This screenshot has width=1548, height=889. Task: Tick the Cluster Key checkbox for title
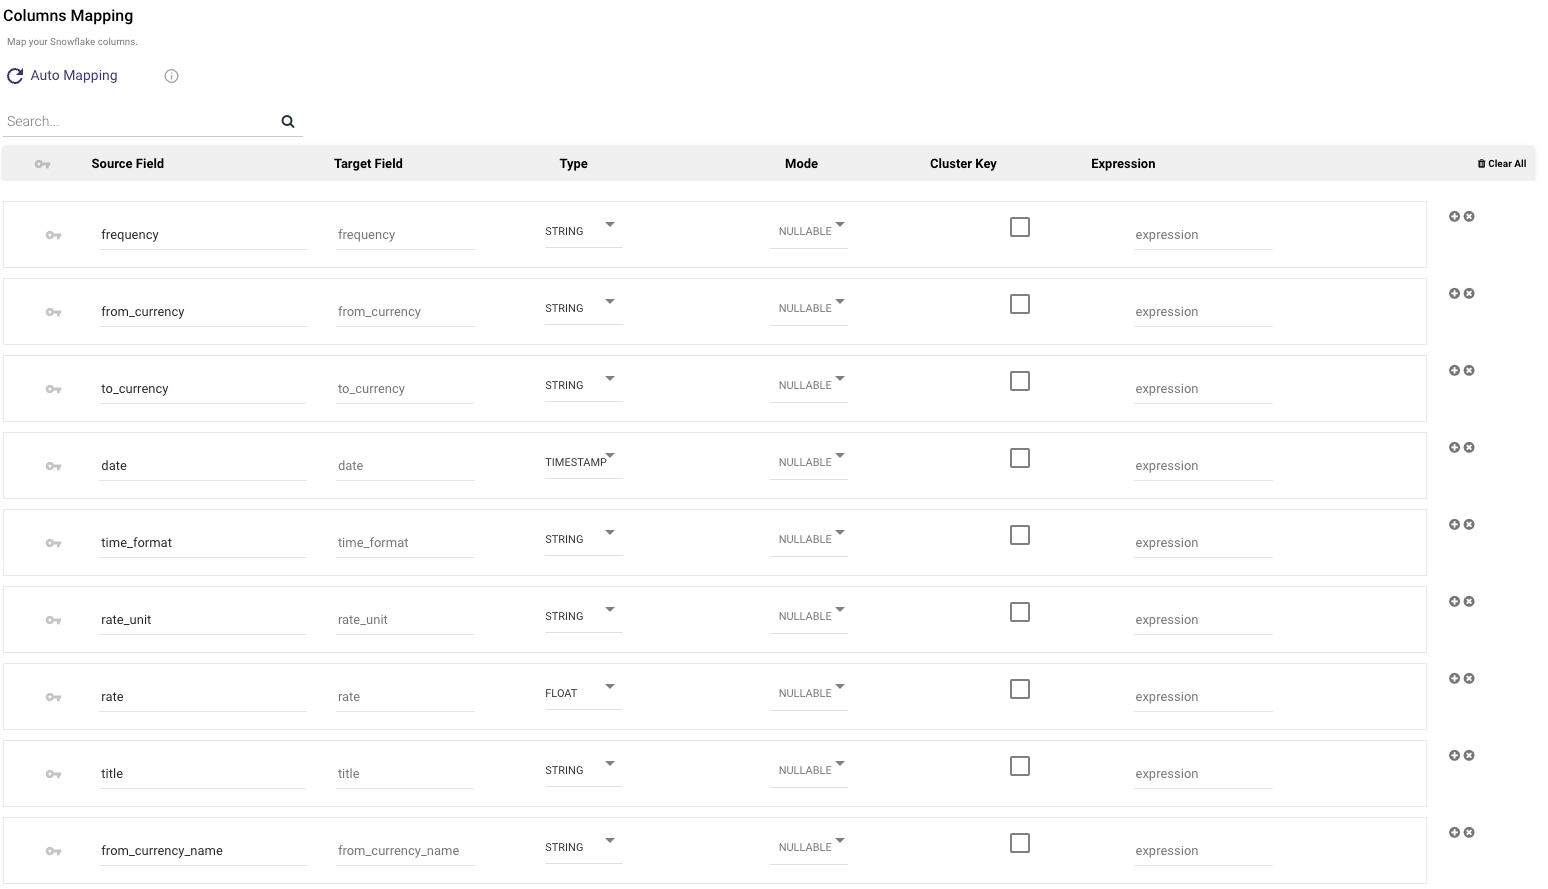[1019, 767]
